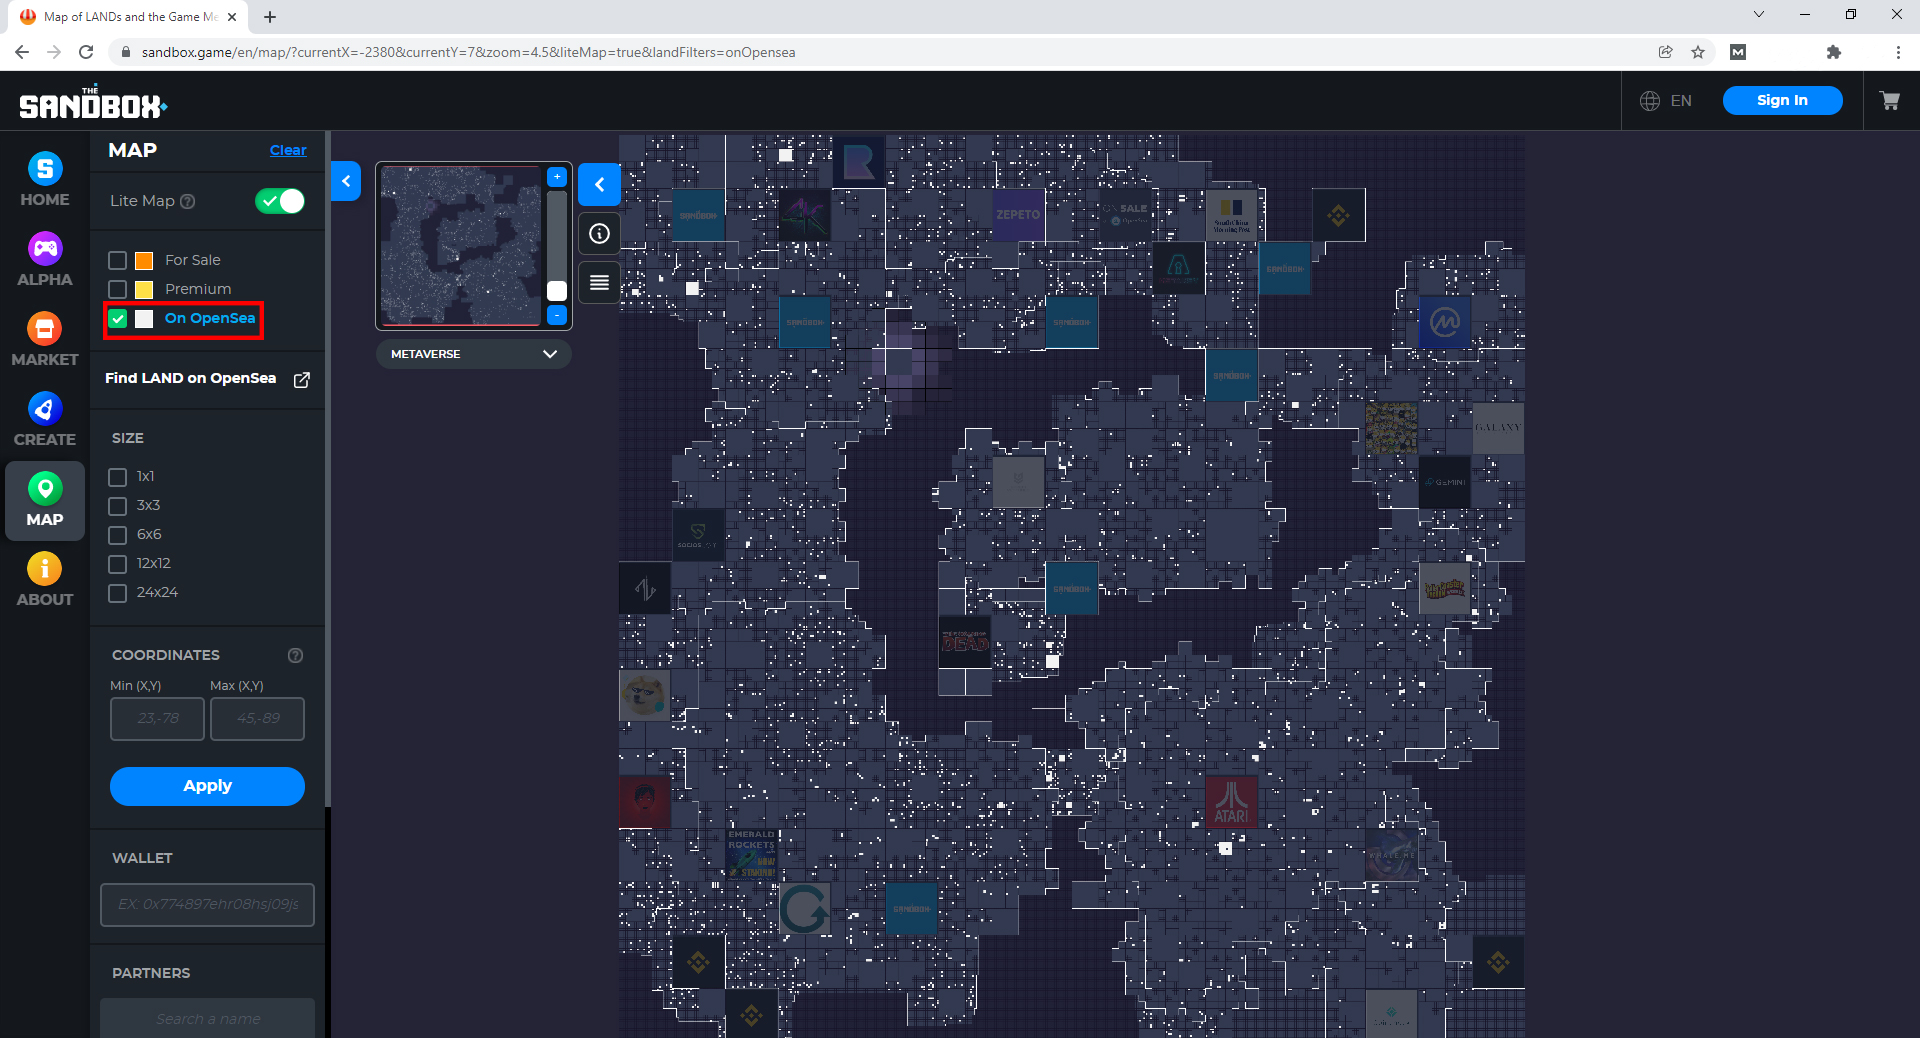
Task: Enable the Premium filter checkbox
Action: click(118, 290)
